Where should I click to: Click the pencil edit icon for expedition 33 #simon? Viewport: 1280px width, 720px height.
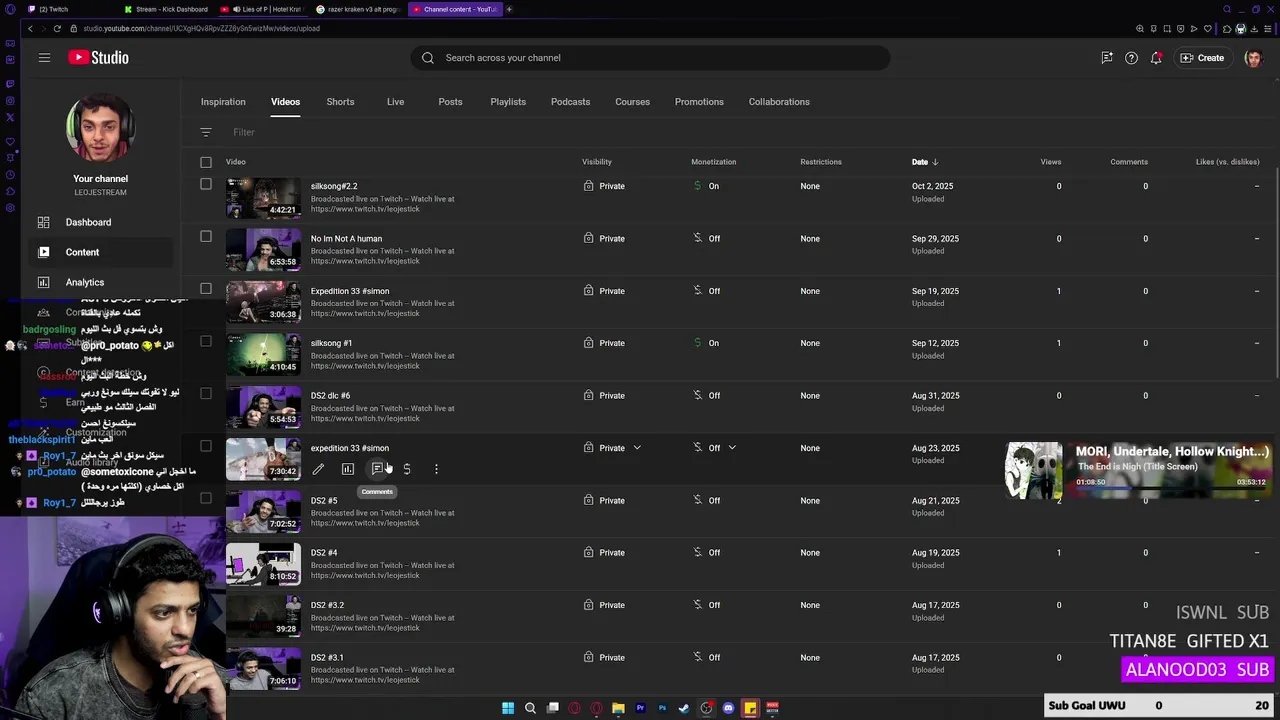(x=318, y=469)
